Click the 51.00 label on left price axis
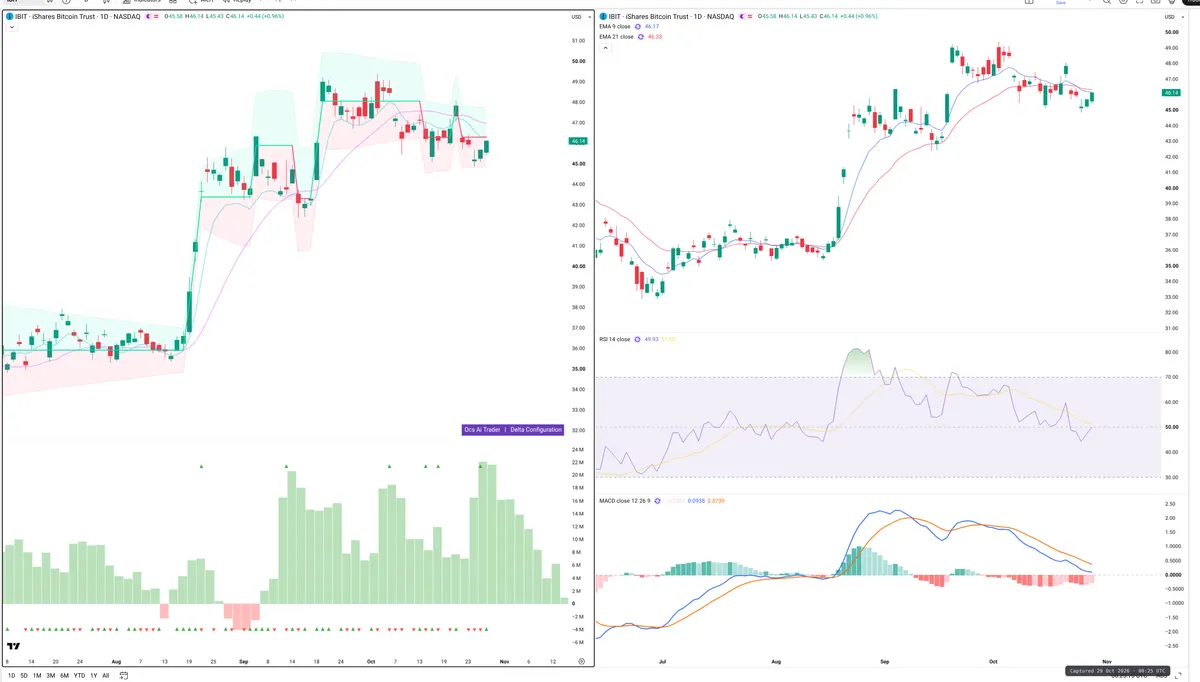The image size is (1200, 682). click(578, 41)
